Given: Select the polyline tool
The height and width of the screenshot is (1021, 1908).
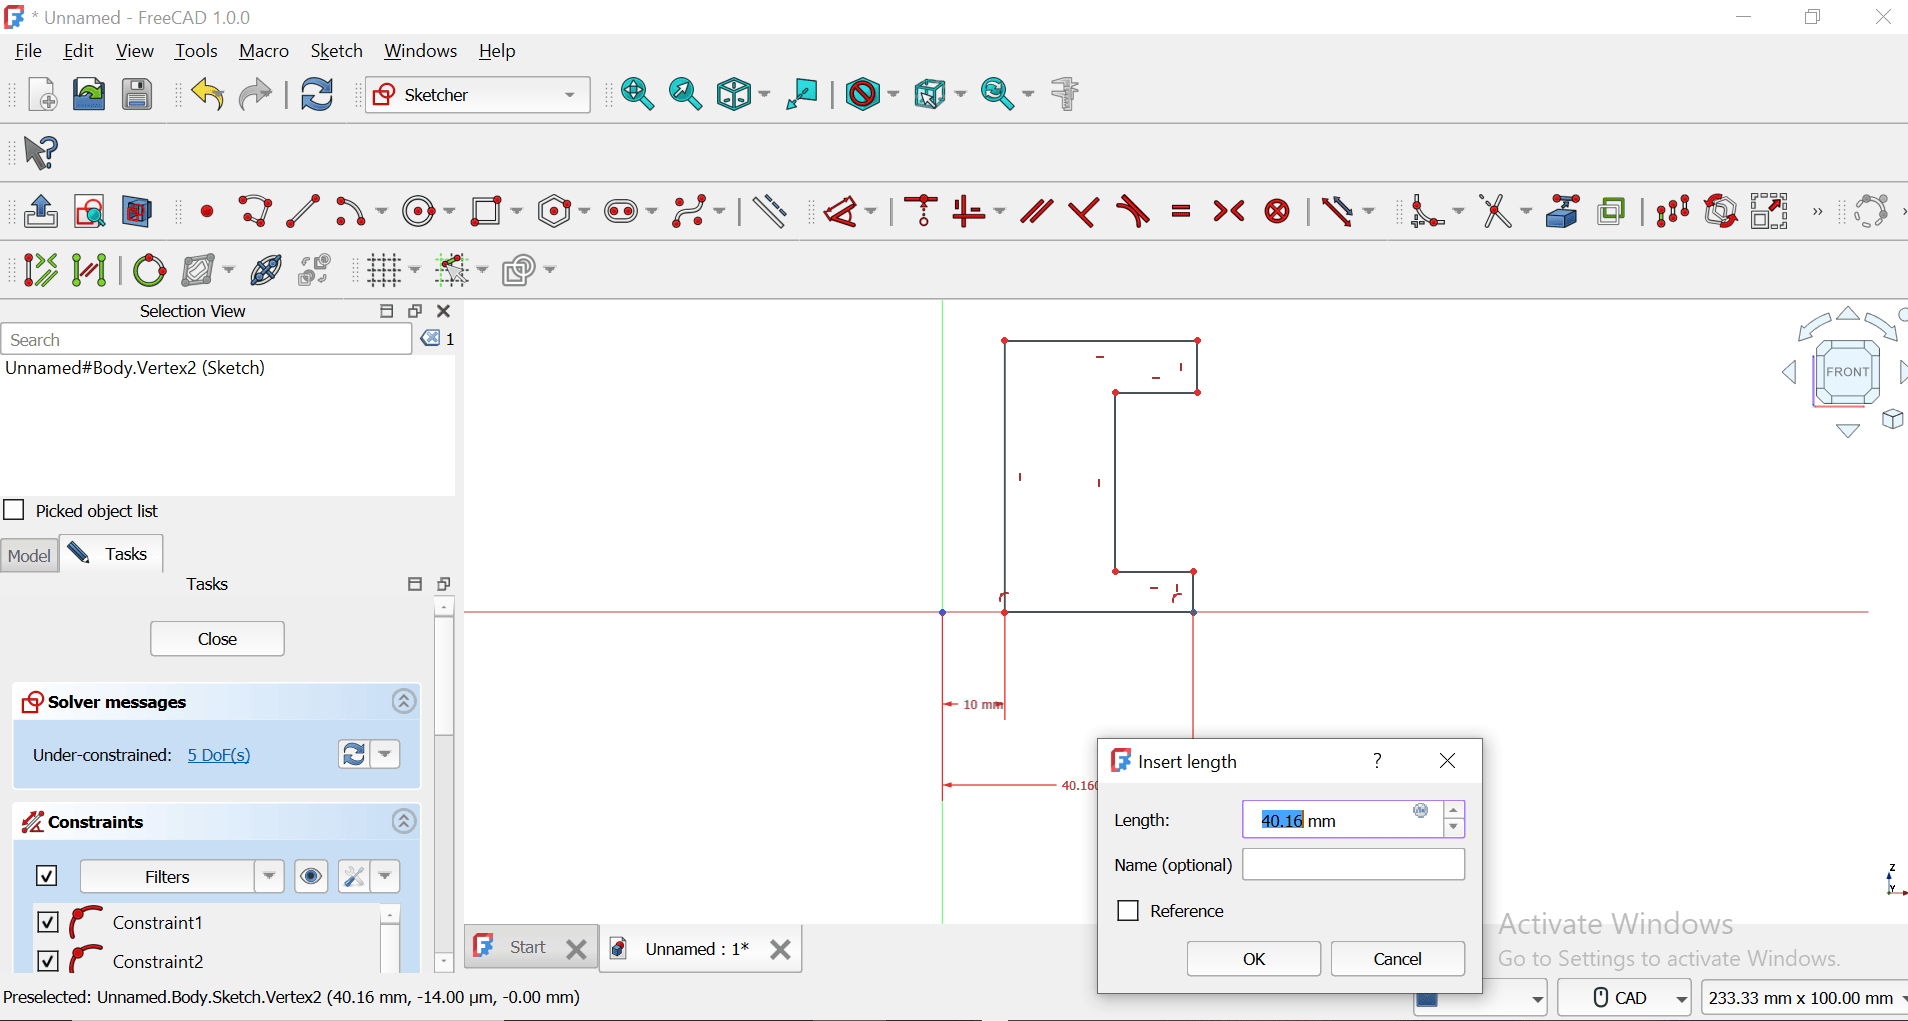Looking at the screenshot, I should click(x=255, y=211).
